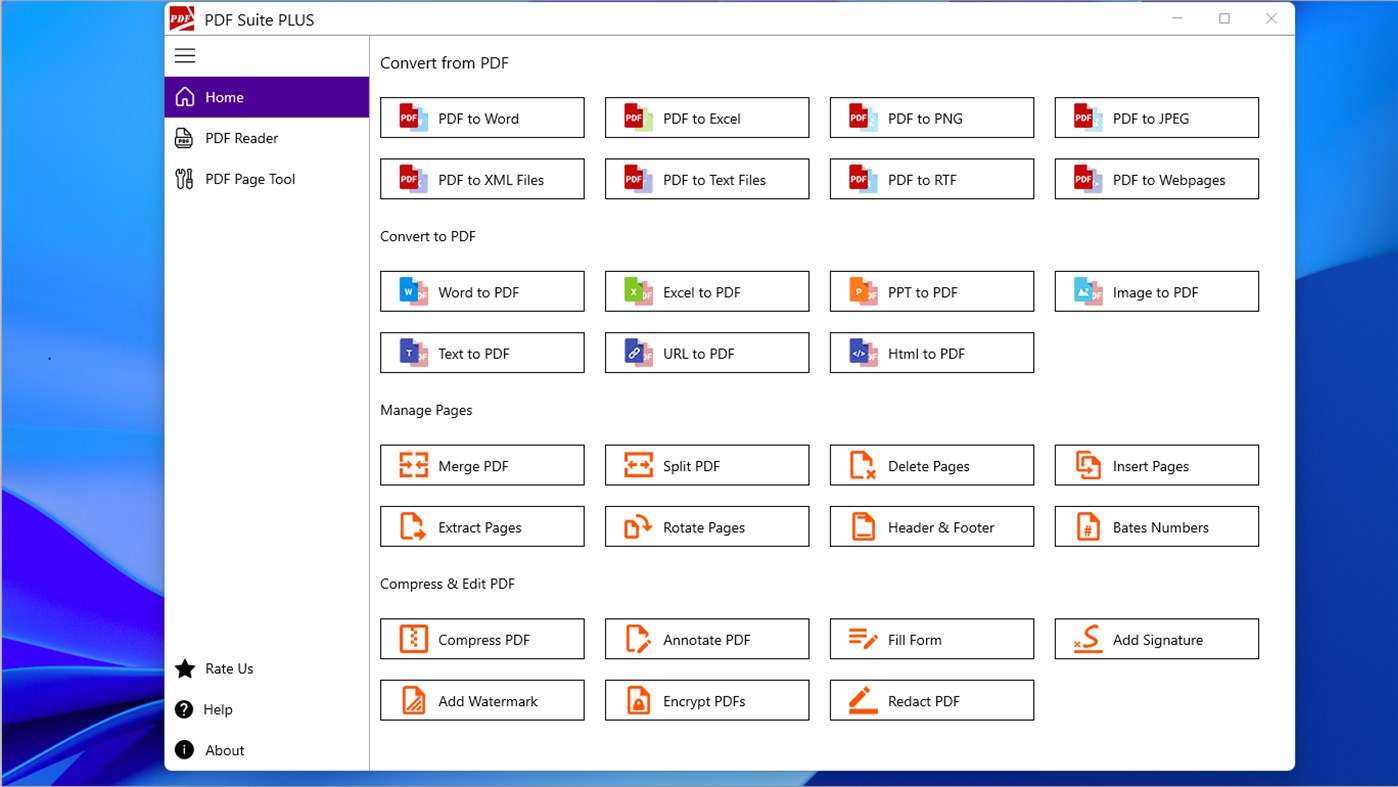Open the Merge PDF tool
Viewport: 1398px width, 787px height.
481,464
